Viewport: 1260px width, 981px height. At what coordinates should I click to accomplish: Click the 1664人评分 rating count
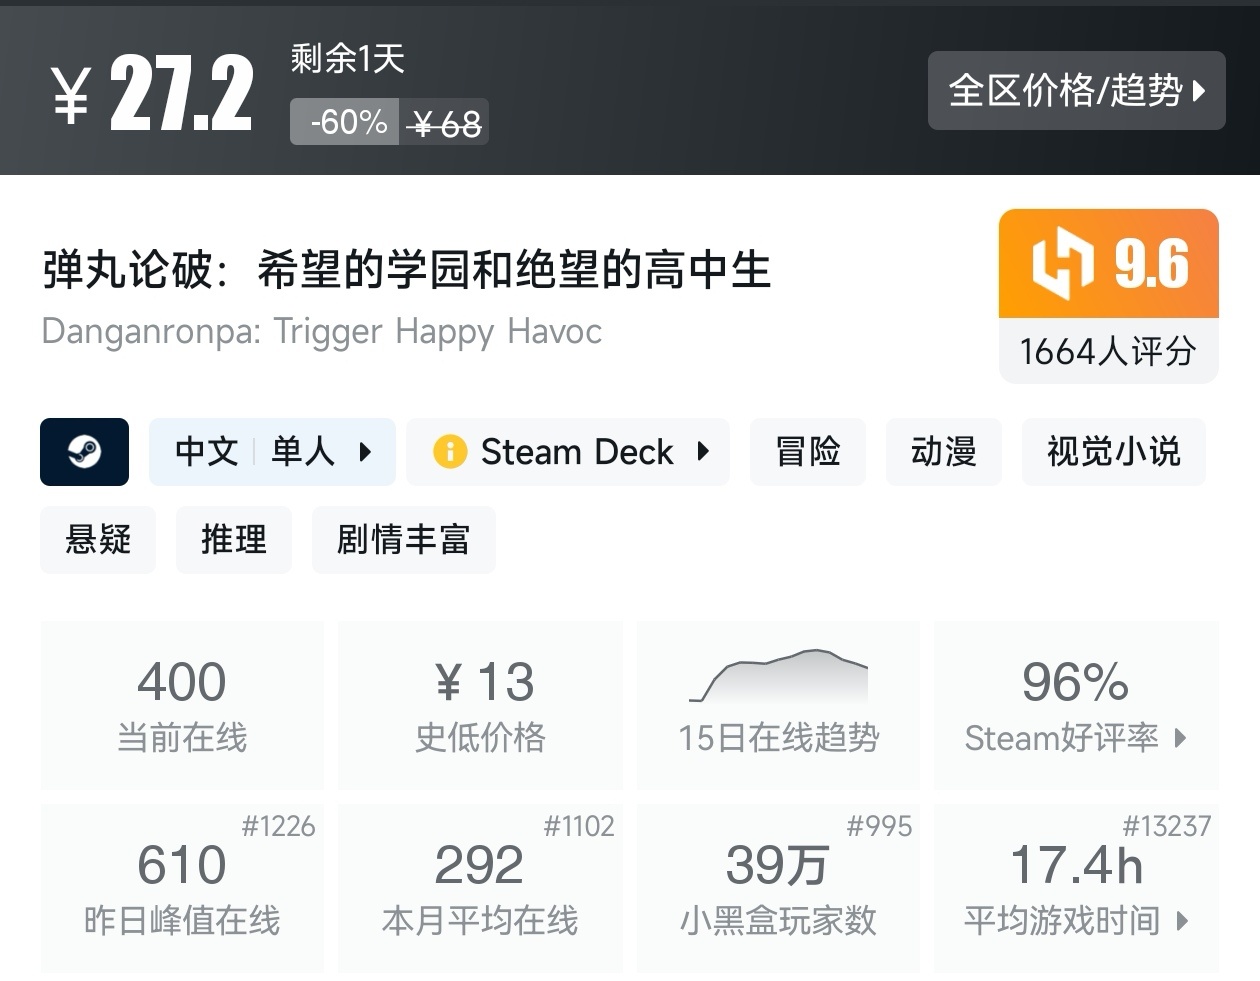coord(1109,351)
